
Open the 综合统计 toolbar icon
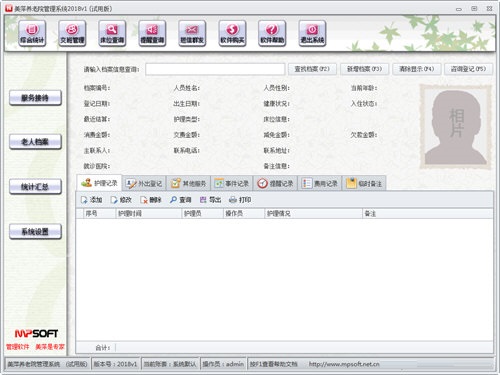tap(32, 33)
